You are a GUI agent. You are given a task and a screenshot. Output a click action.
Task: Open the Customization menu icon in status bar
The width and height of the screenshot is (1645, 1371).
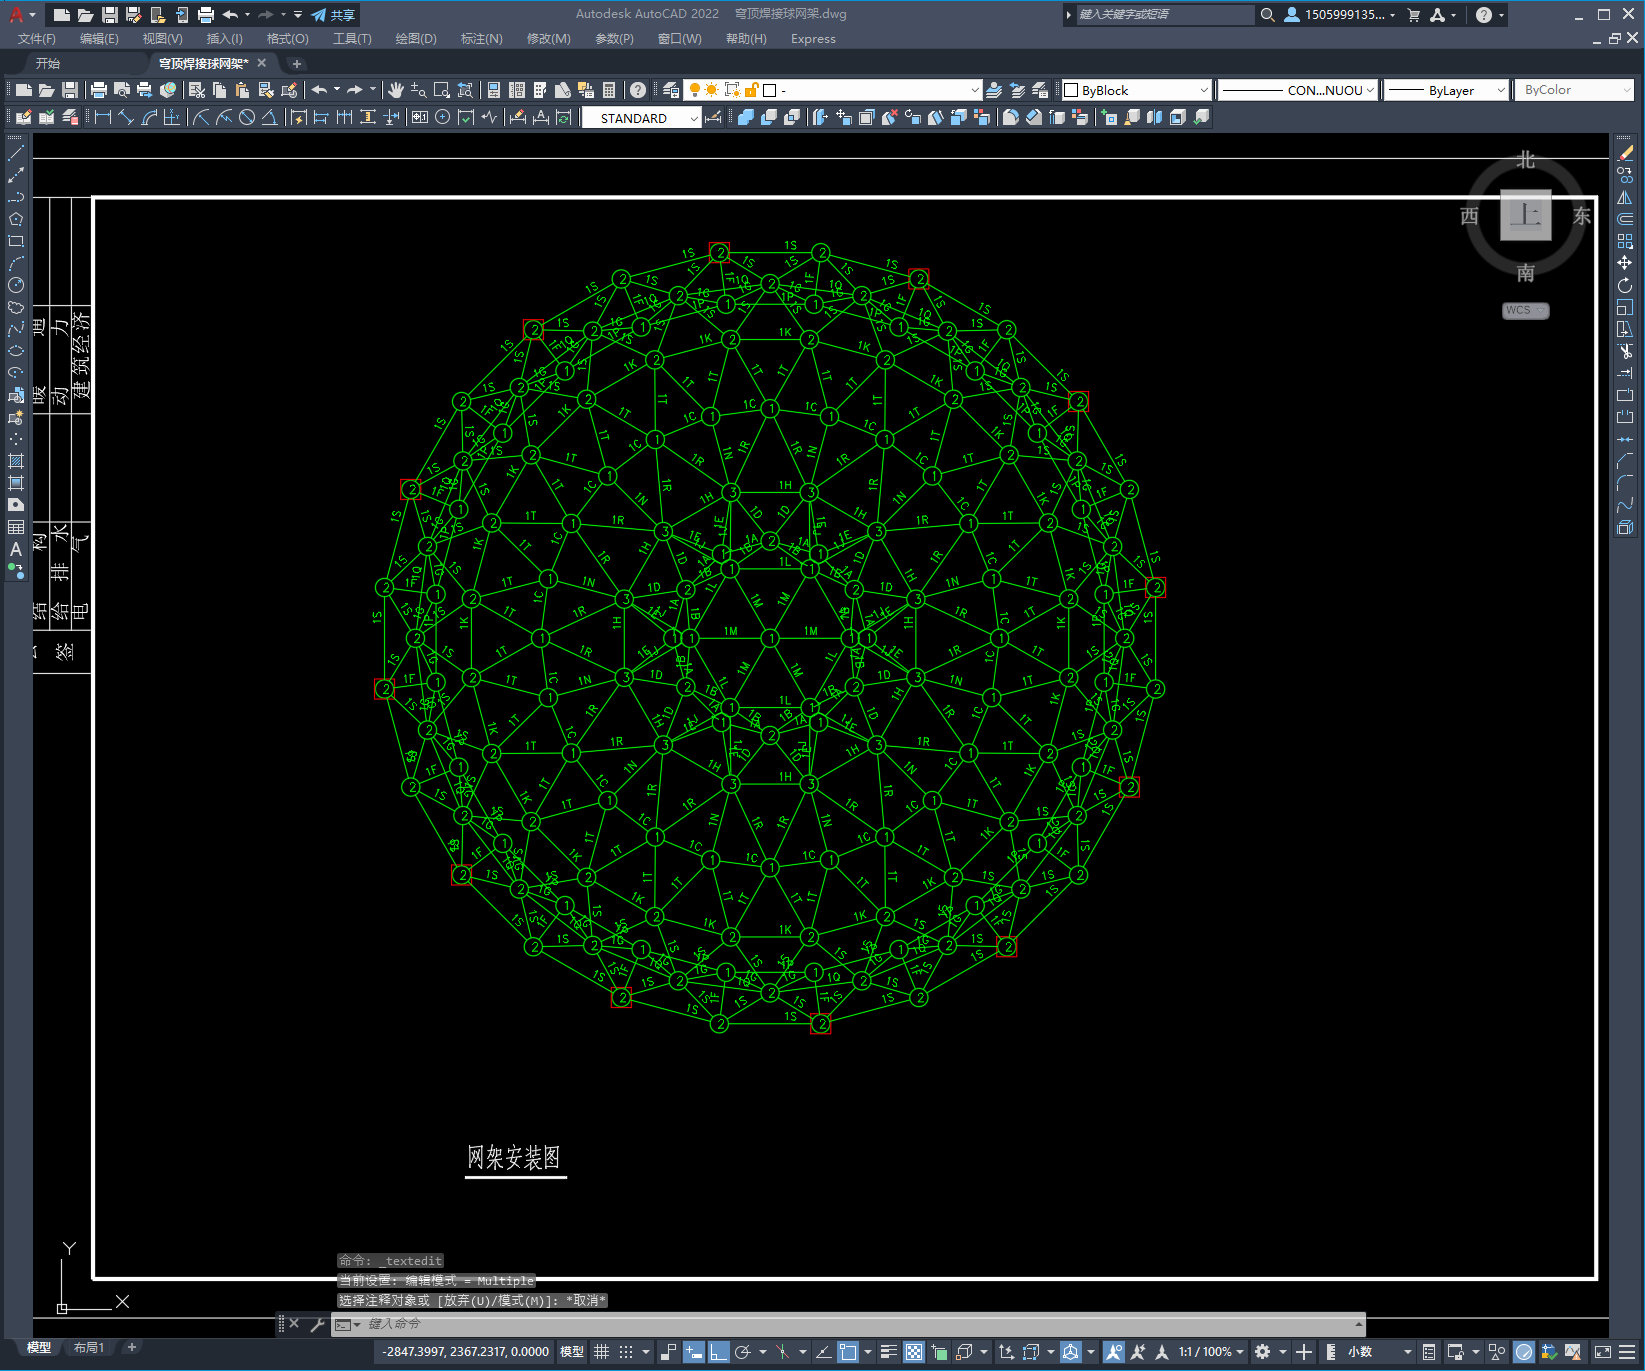click(1628, 1352)
